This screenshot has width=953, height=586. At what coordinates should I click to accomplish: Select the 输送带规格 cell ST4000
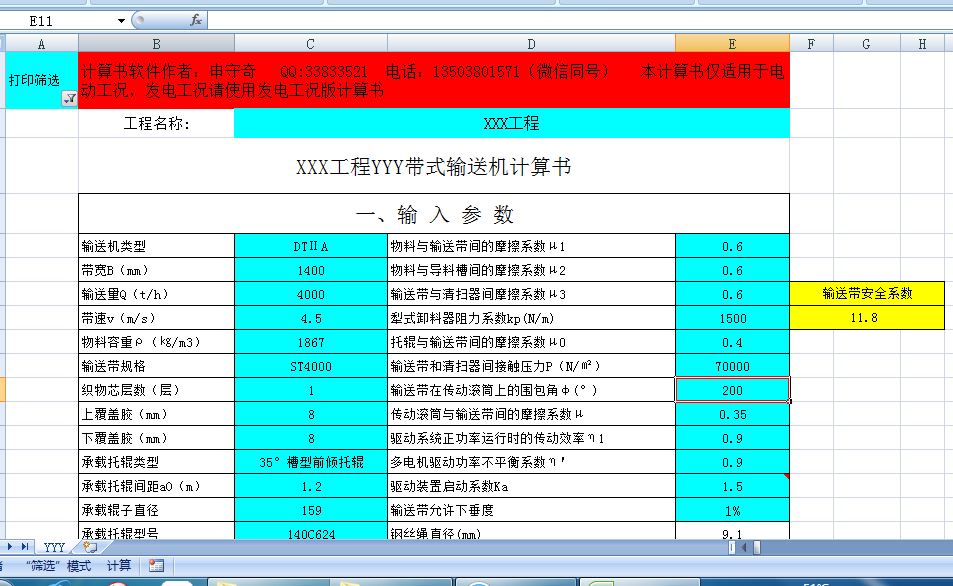(310, 366)
